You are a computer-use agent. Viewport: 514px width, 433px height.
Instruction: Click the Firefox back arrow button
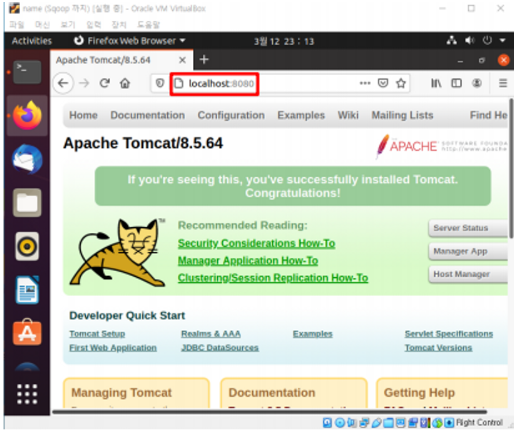tap(63, 83)
